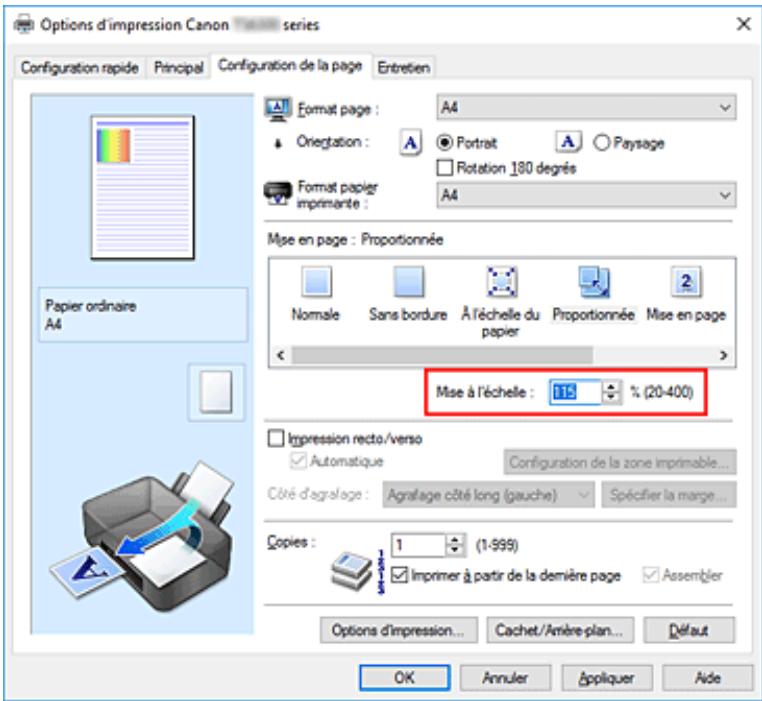Select Portrait orientation radio button

[445, 142]
